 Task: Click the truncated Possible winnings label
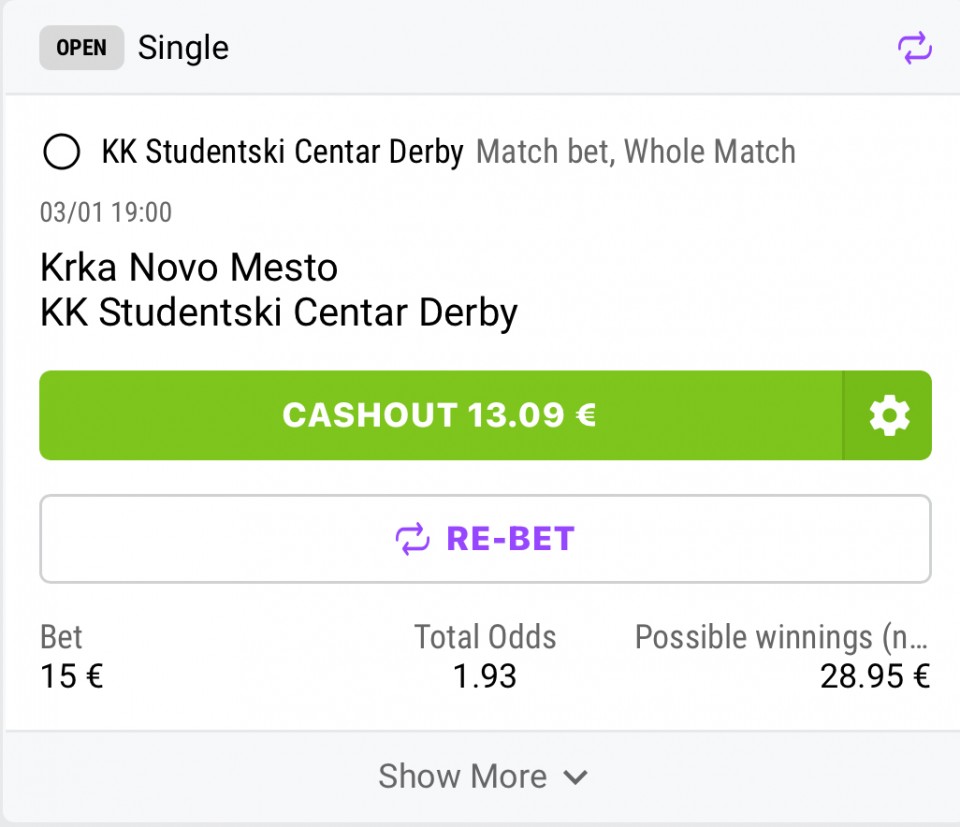[782, 637]
